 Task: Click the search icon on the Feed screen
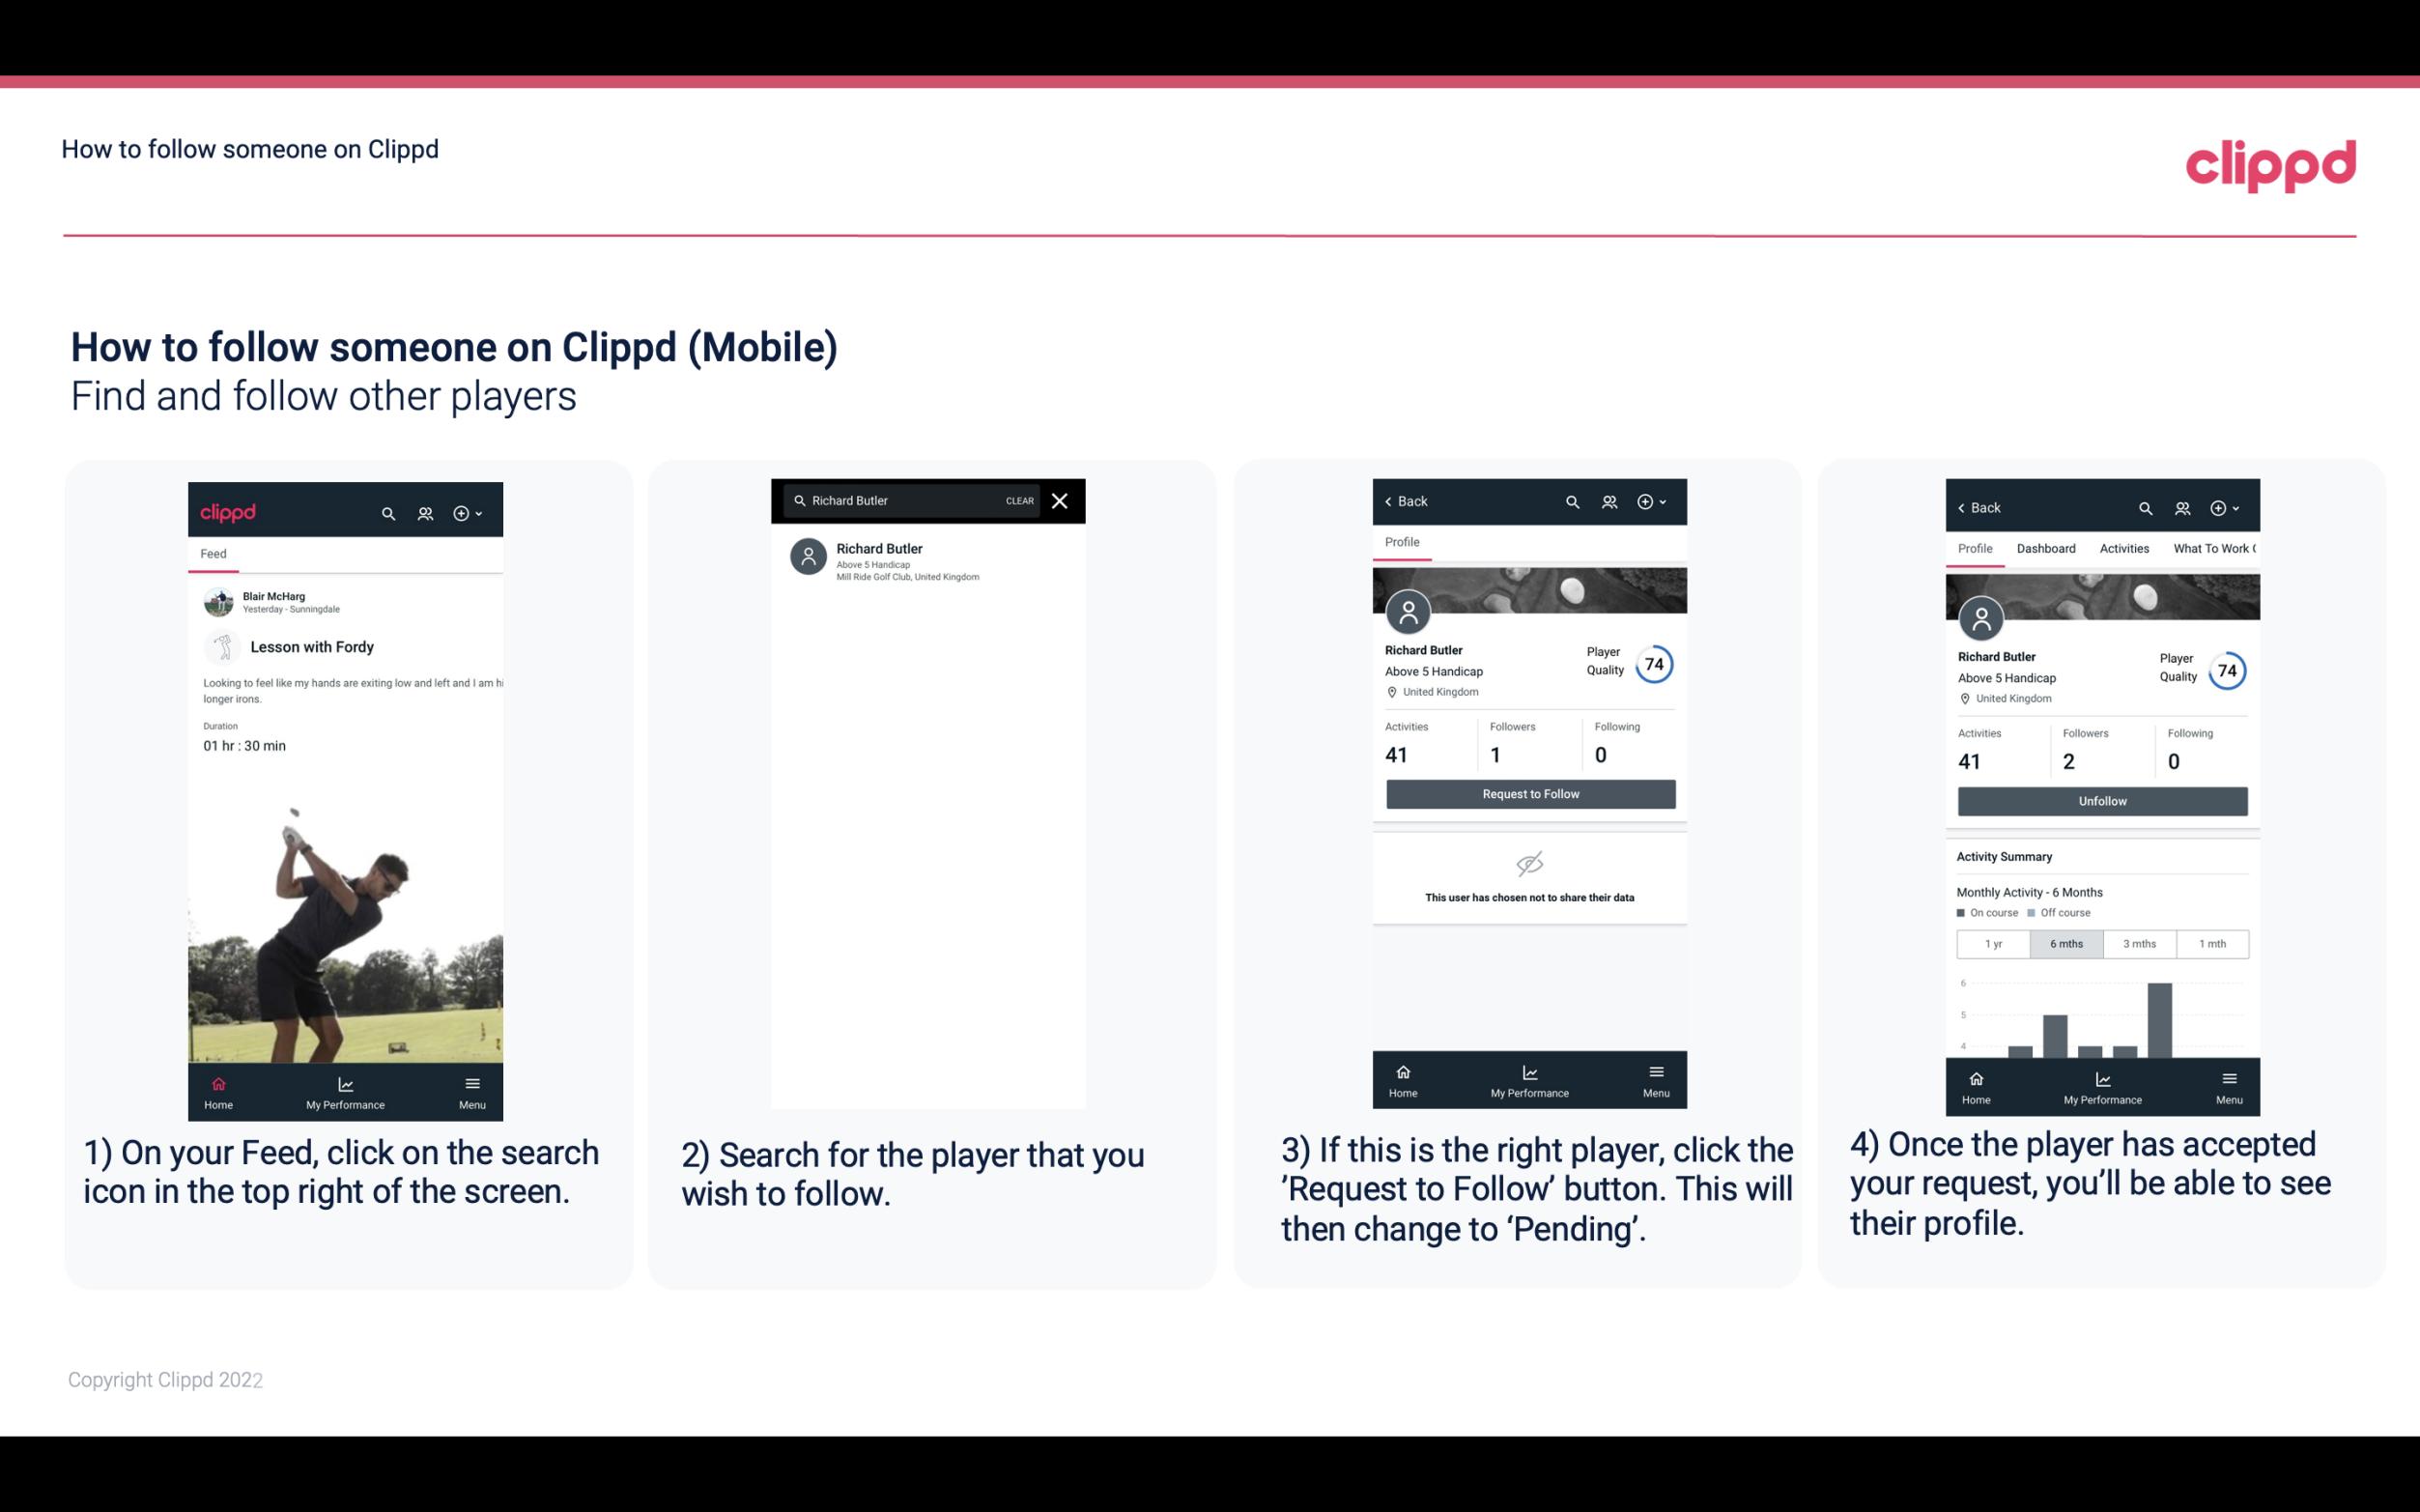click(x=386, y=512)
